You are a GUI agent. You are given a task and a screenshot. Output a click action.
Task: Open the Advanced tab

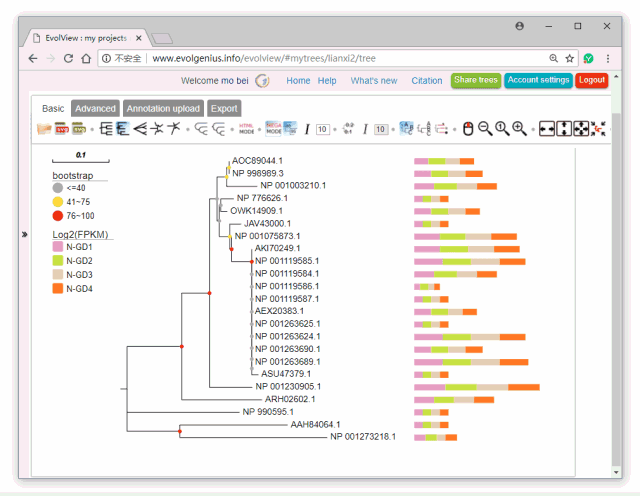click(95, 109)
